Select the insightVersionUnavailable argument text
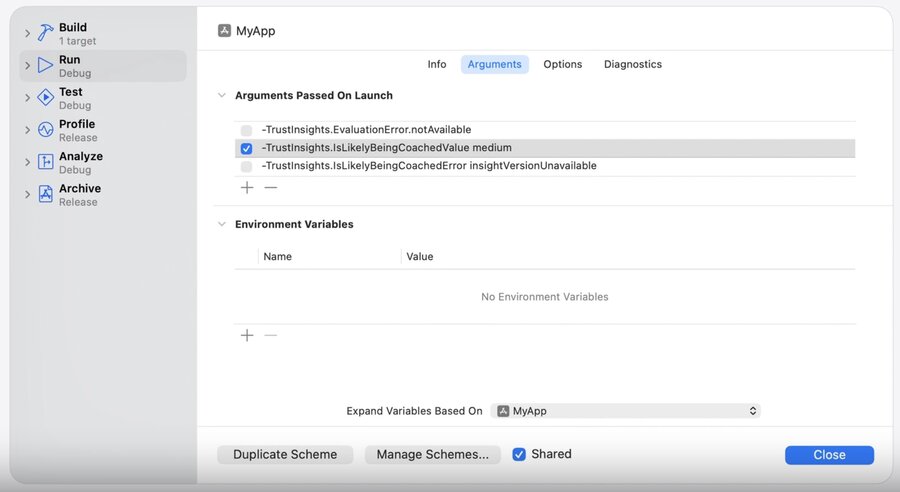 click(429, 165)
